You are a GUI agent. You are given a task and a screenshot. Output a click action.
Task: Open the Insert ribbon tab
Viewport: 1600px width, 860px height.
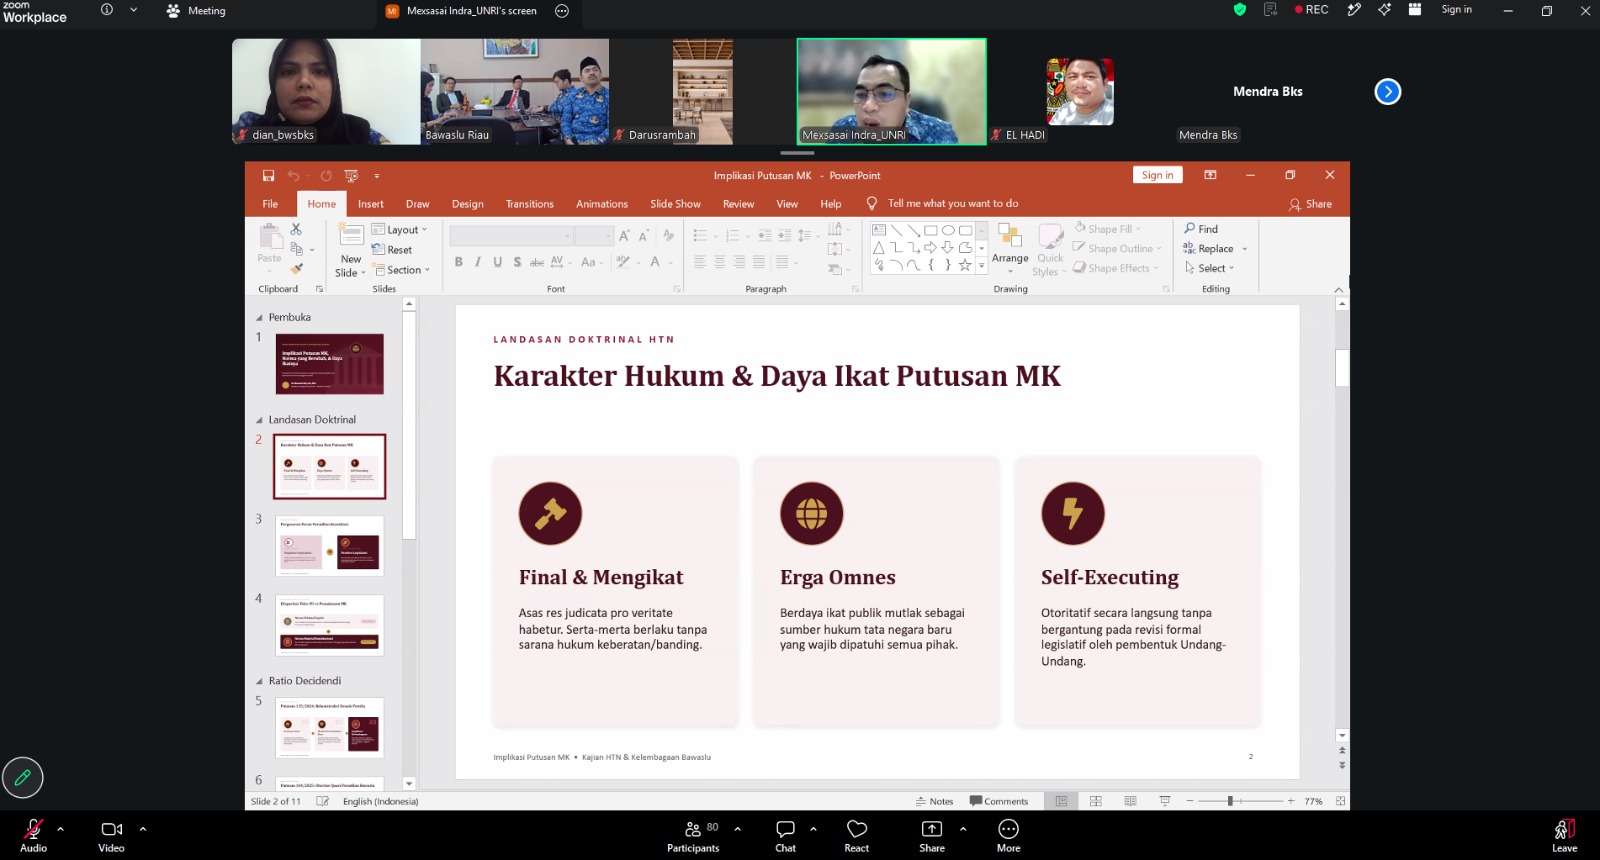[371, 204]
